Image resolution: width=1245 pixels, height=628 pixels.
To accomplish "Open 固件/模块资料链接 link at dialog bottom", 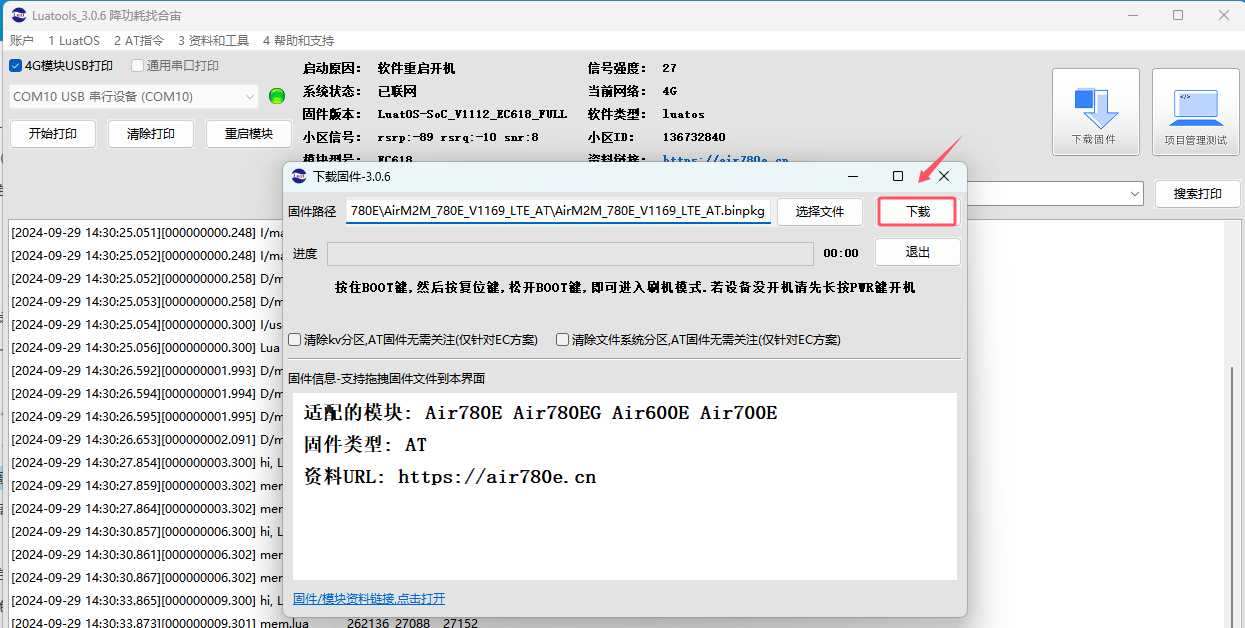I will coord(369,599).
